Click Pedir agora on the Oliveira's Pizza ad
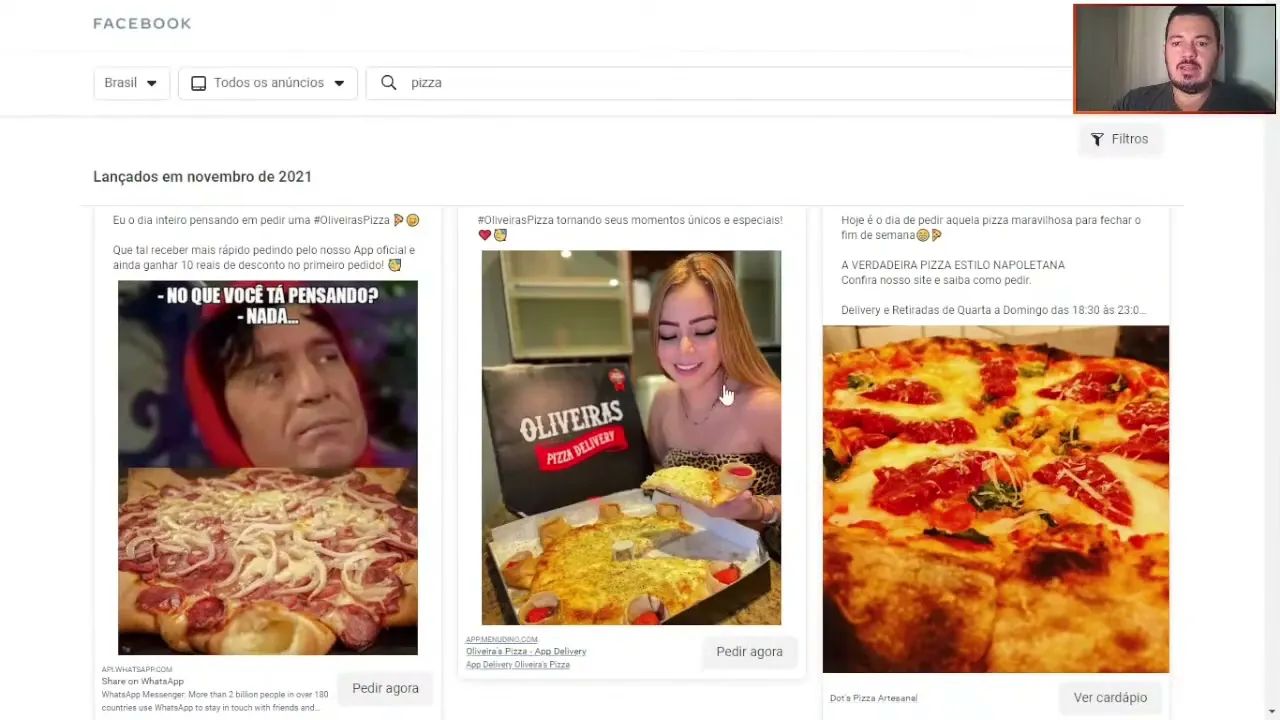This screenshot has height=720, width=1280. (749, 651)
